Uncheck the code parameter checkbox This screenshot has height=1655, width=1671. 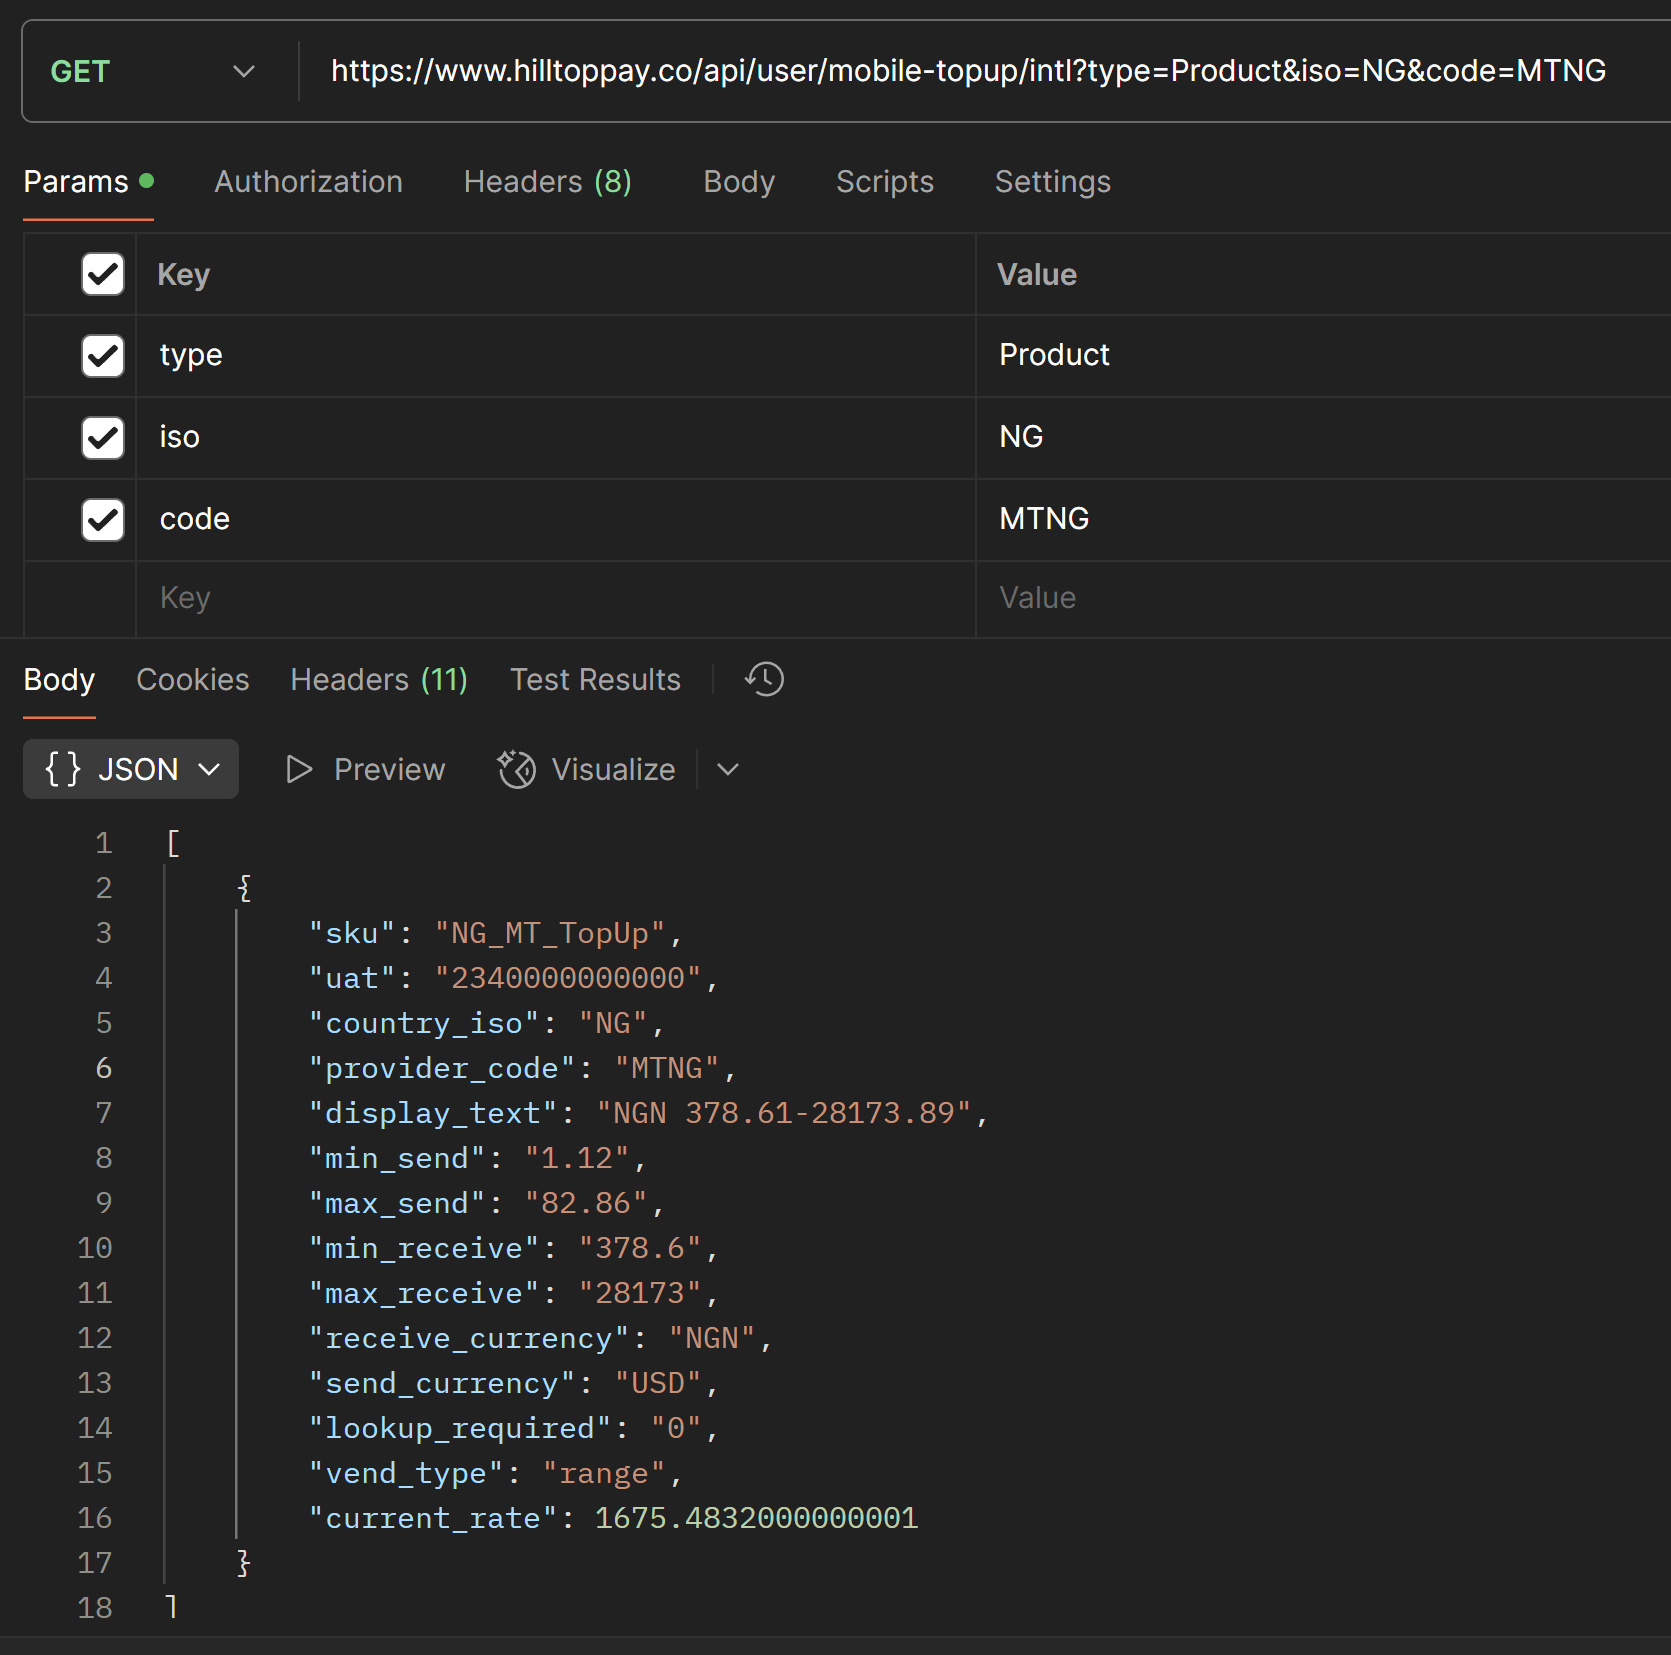(103, 520)
